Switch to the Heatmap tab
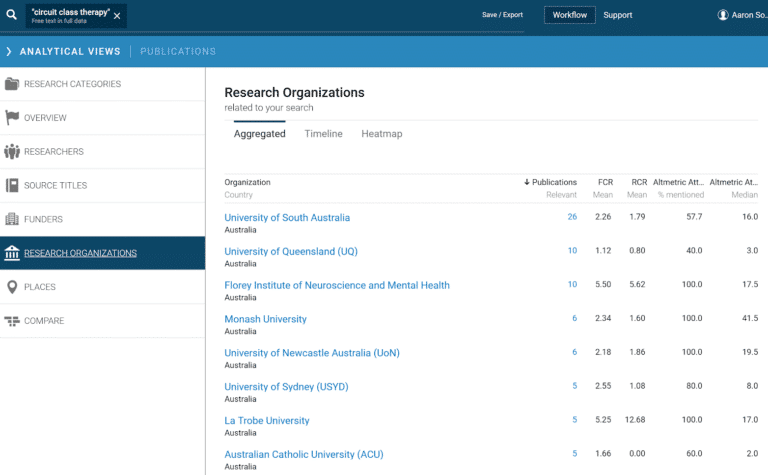Image resolution: width=768 pixels, height=475 pixels. (x=382, y=134)
